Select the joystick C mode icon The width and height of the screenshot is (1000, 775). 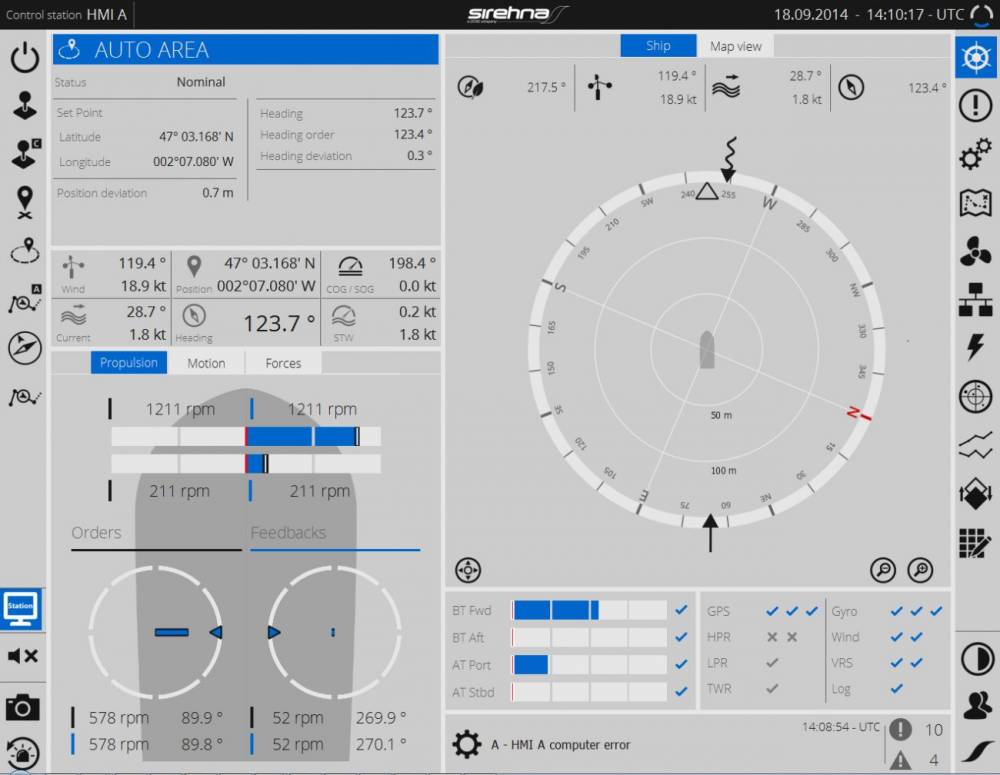coord(26,154)
